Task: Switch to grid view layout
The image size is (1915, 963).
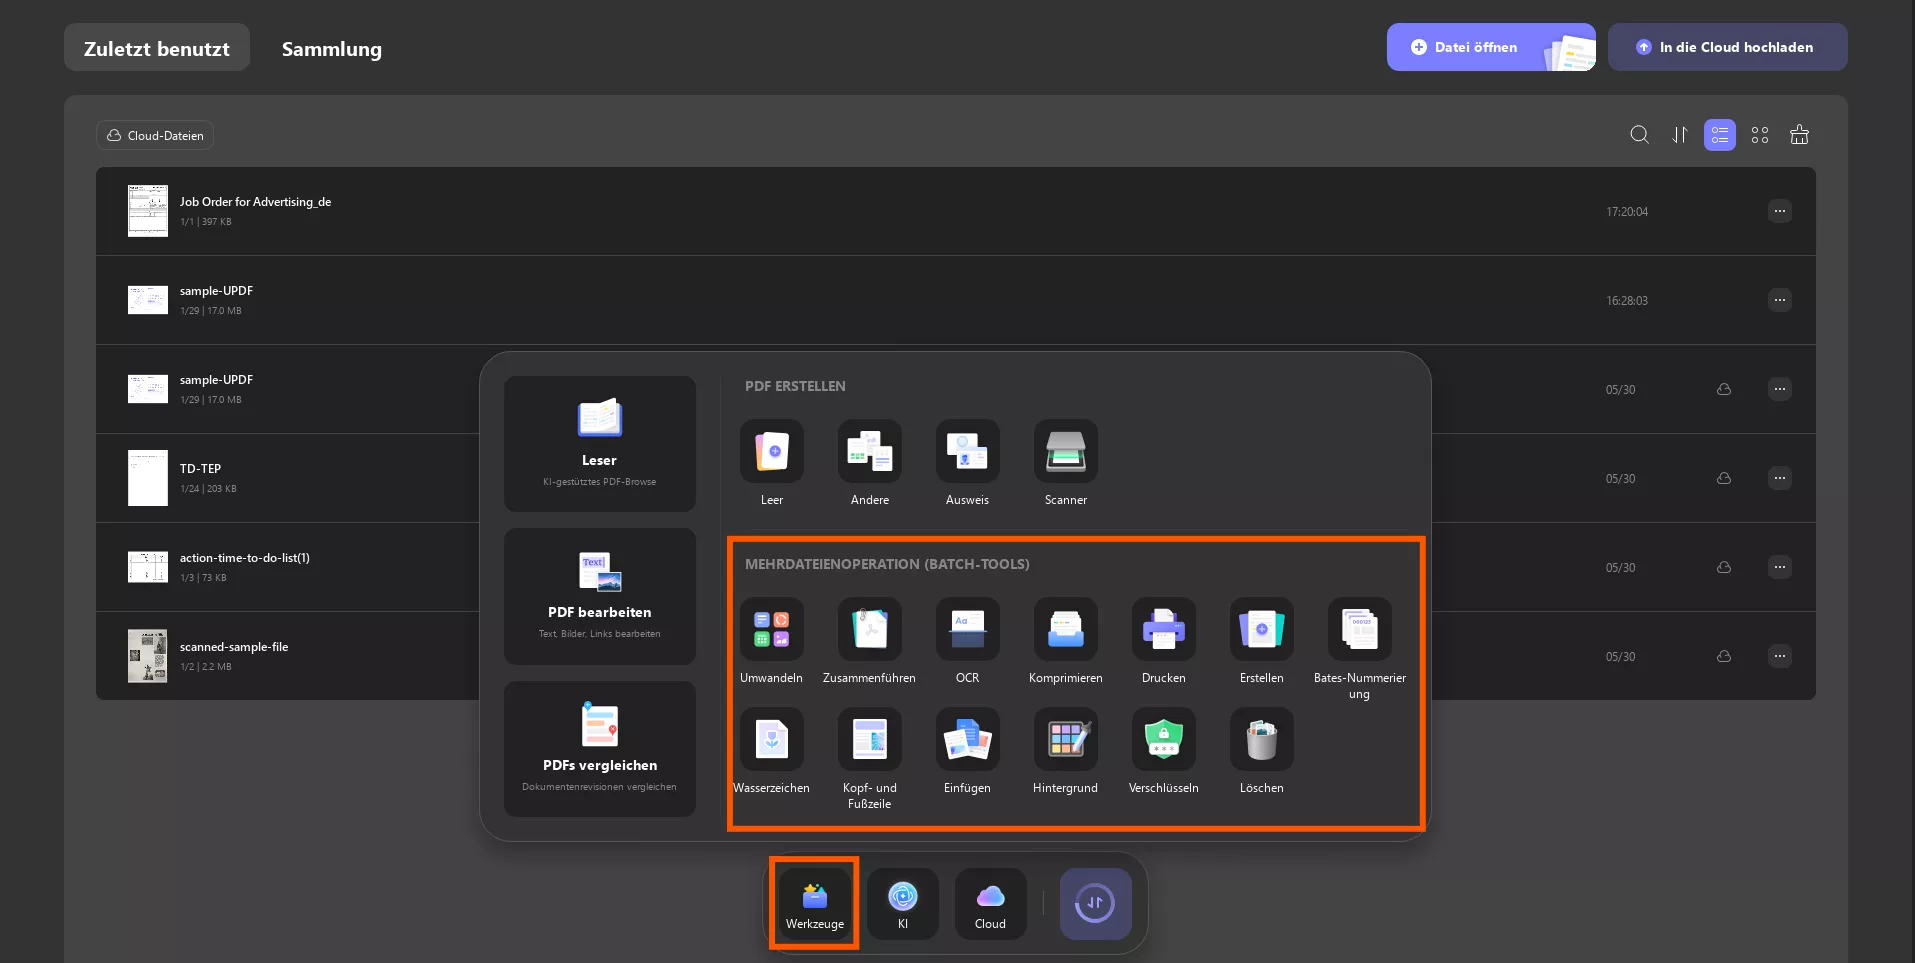Action: (1759, 135)
